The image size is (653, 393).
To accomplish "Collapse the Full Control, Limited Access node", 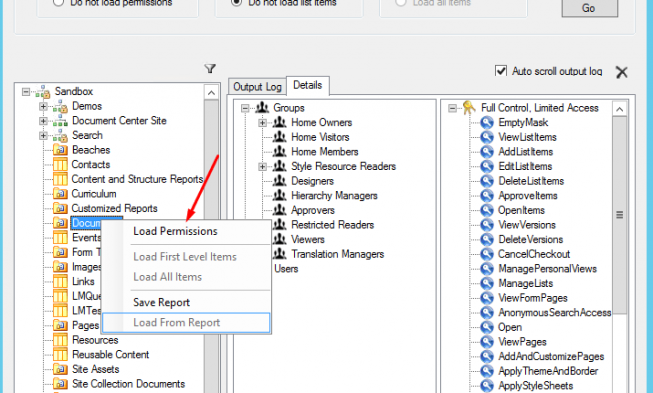I will coord(452,108).
